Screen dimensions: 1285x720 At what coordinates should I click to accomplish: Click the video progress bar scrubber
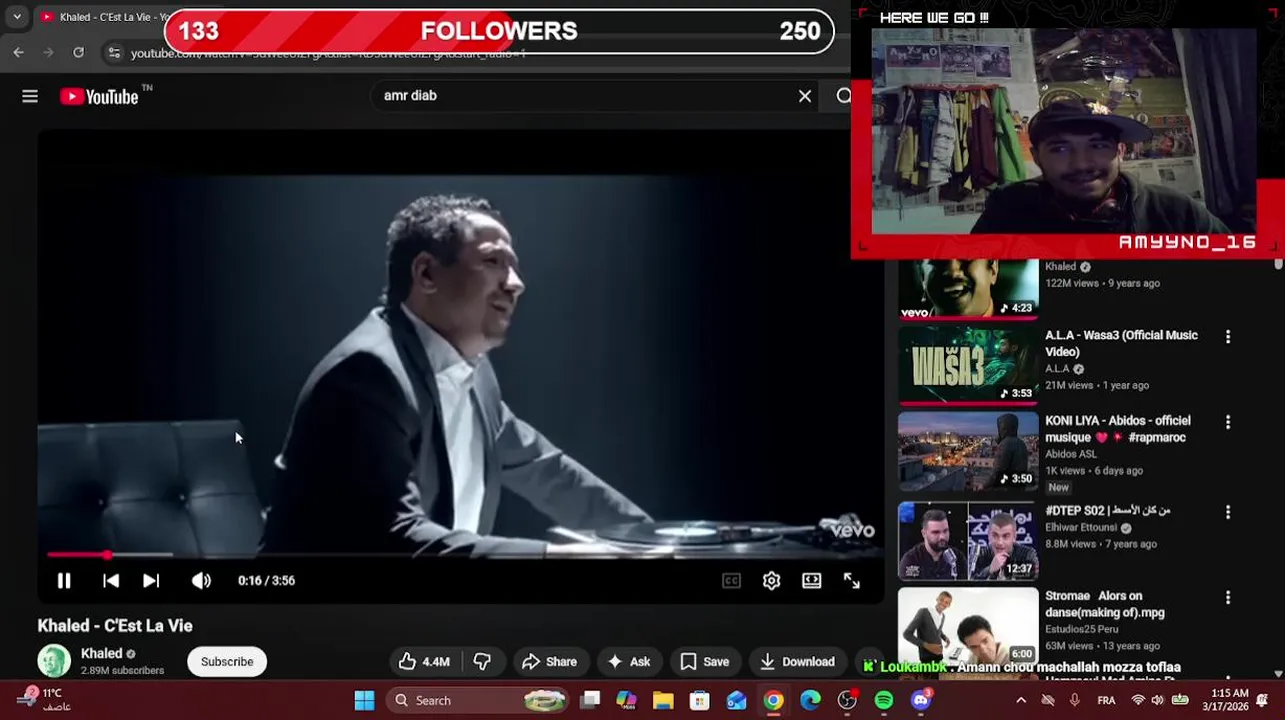(107, 554)
